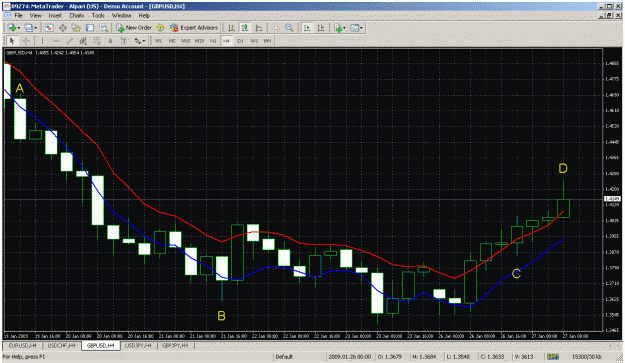
Task: Toggle chart auto scroll icon
Action: coord(307,27)
